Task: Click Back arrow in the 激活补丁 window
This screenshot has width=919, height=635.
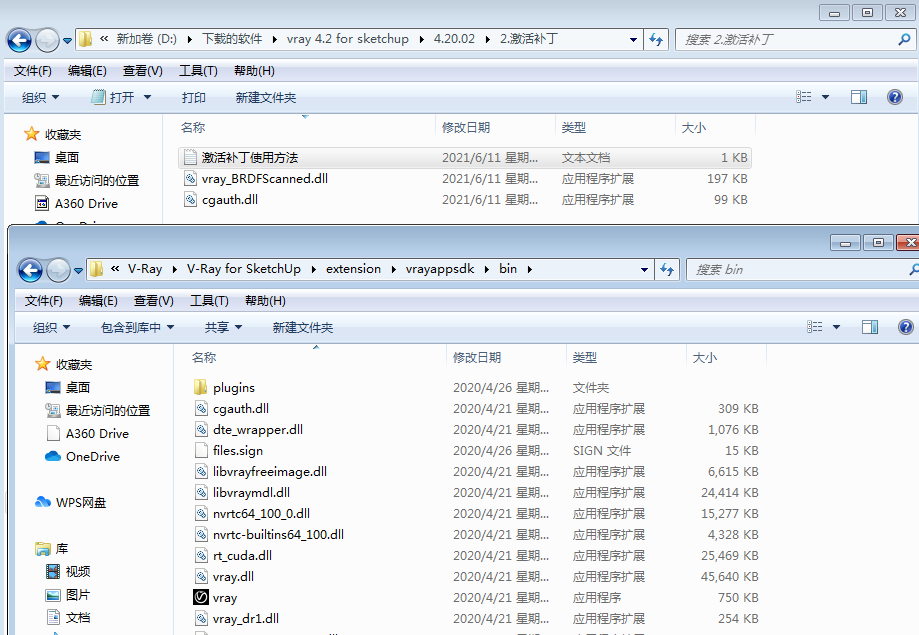Action: [x=19, y=40]
